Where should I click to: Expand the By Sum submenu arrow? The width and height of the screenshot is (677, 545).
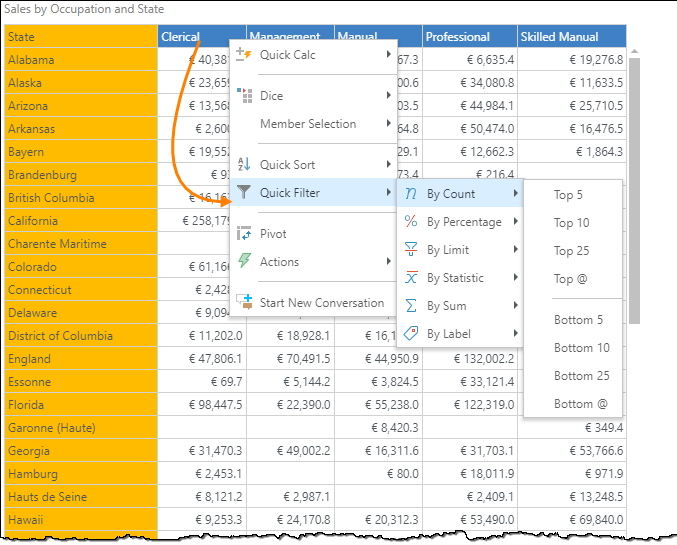pos(516,305)
